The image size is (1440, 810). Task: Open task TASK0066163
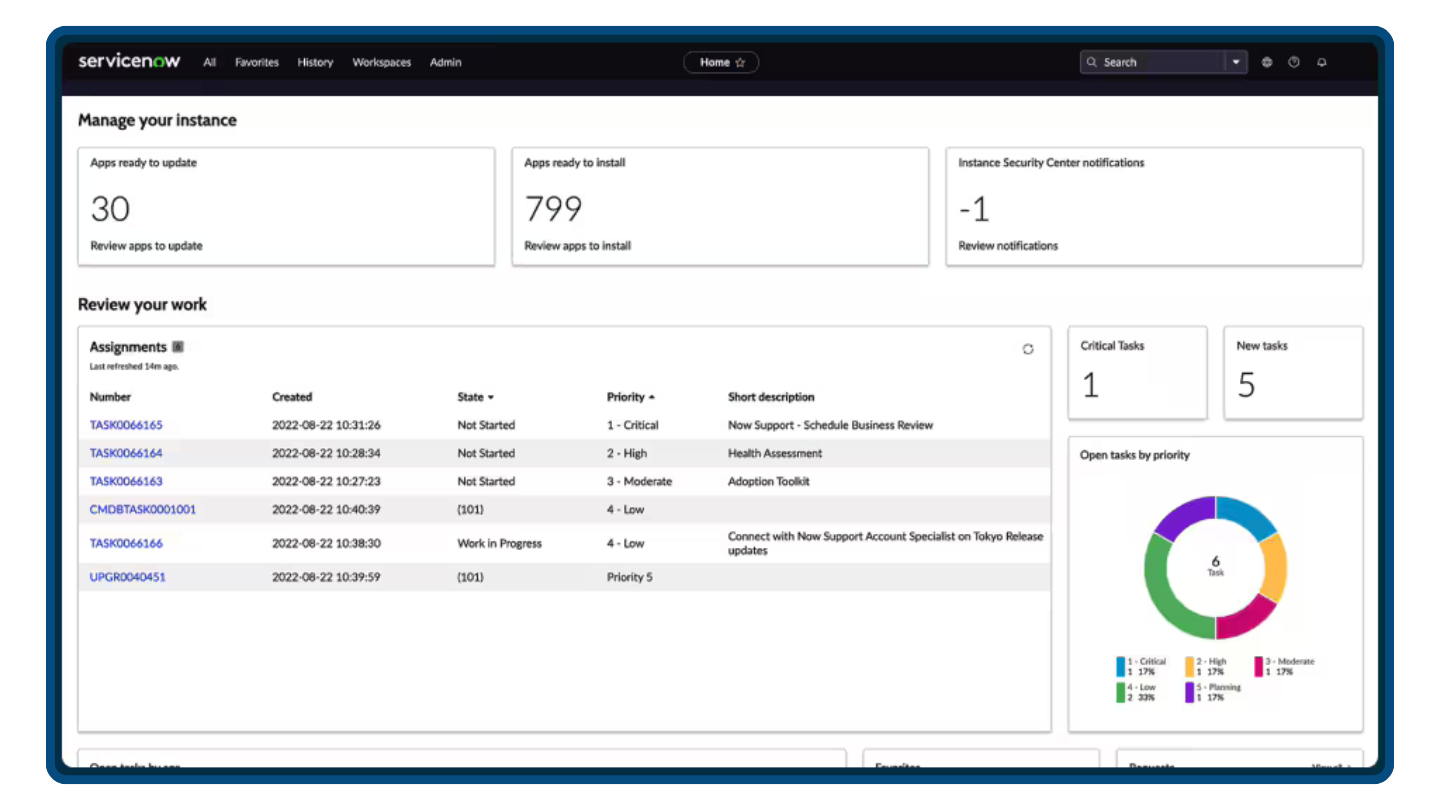(x=126, y=481)
